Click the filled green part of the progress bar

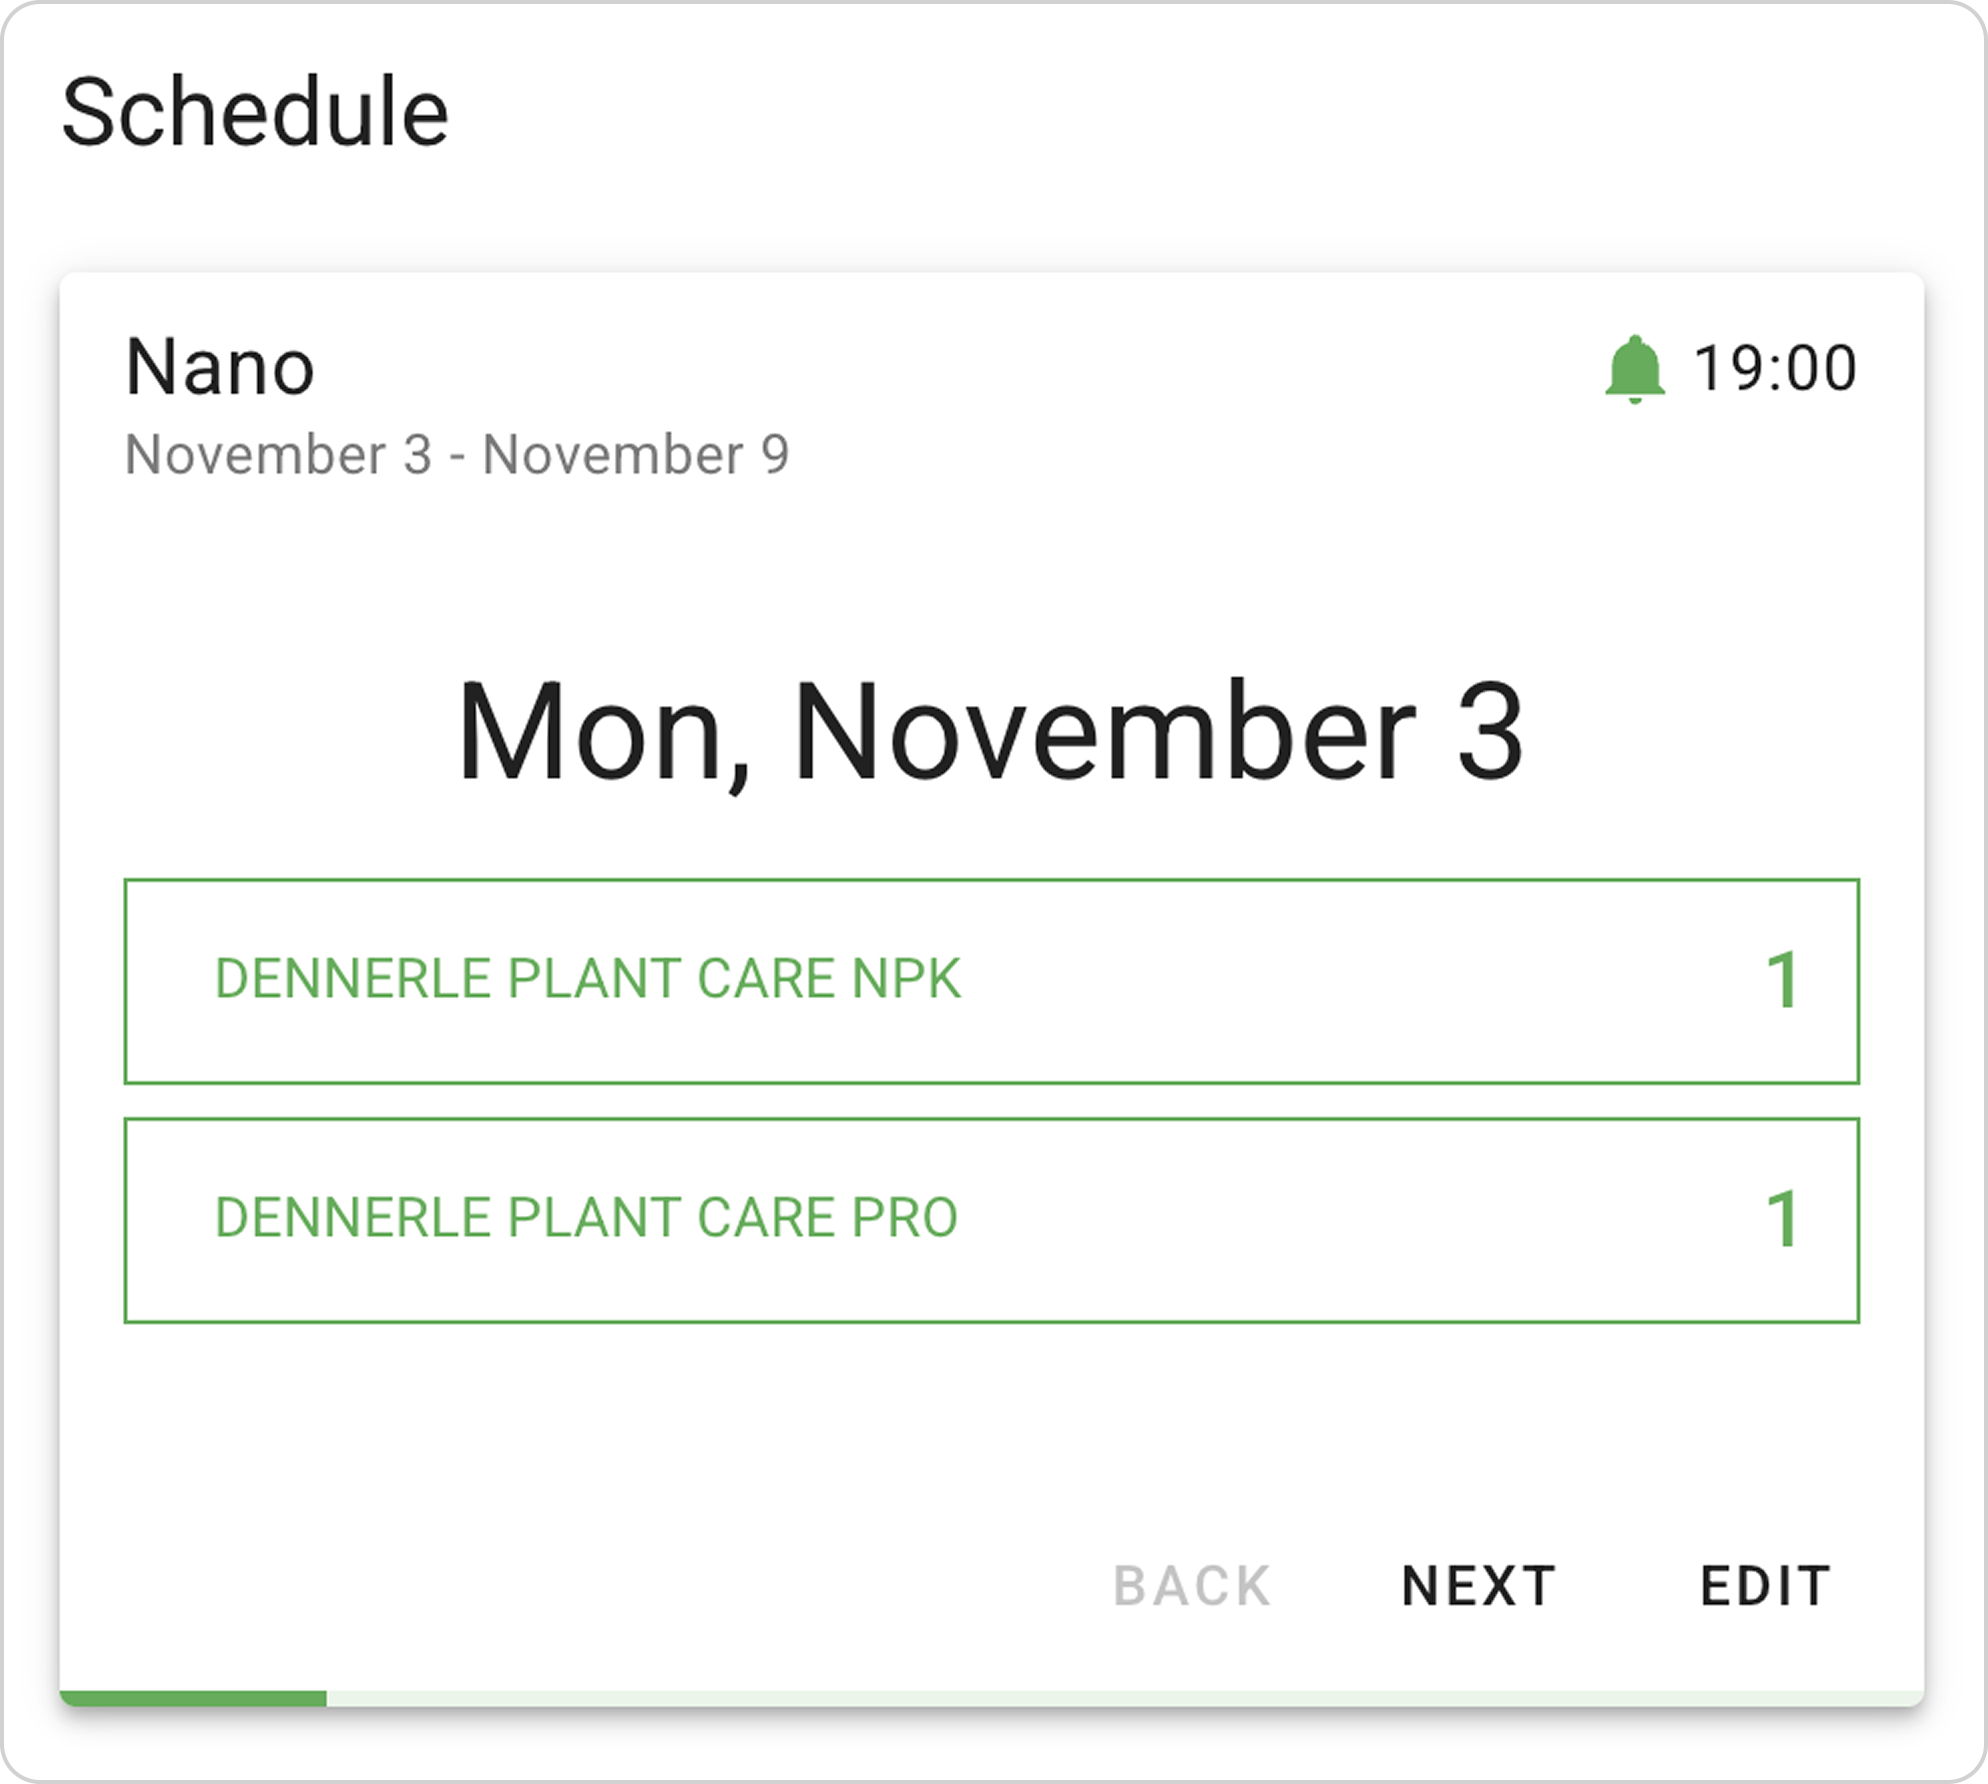[193, 1697]
